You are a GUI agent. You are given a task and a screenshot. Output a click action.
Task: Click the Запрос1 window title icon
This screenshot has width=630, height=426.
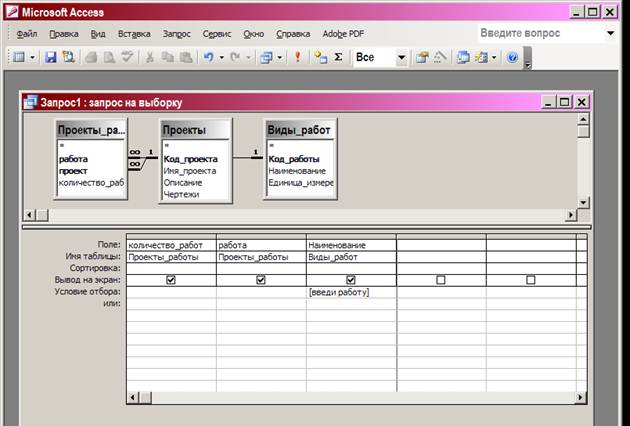(30, 102)
